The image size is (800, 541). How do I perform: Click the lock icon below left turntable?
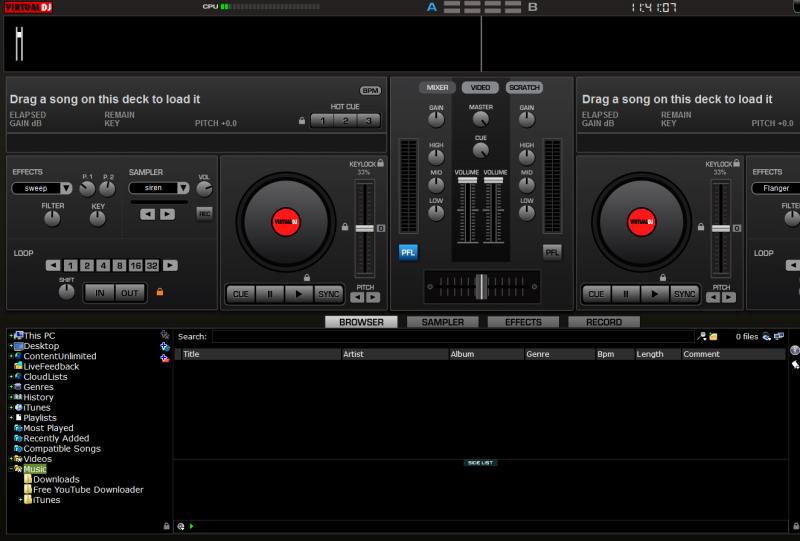coord(307,278)
